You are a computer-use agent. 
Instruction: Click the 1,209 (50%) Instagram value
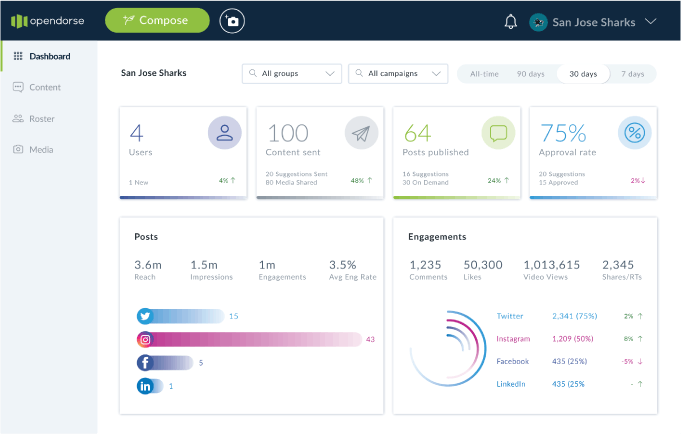point(572,338)
